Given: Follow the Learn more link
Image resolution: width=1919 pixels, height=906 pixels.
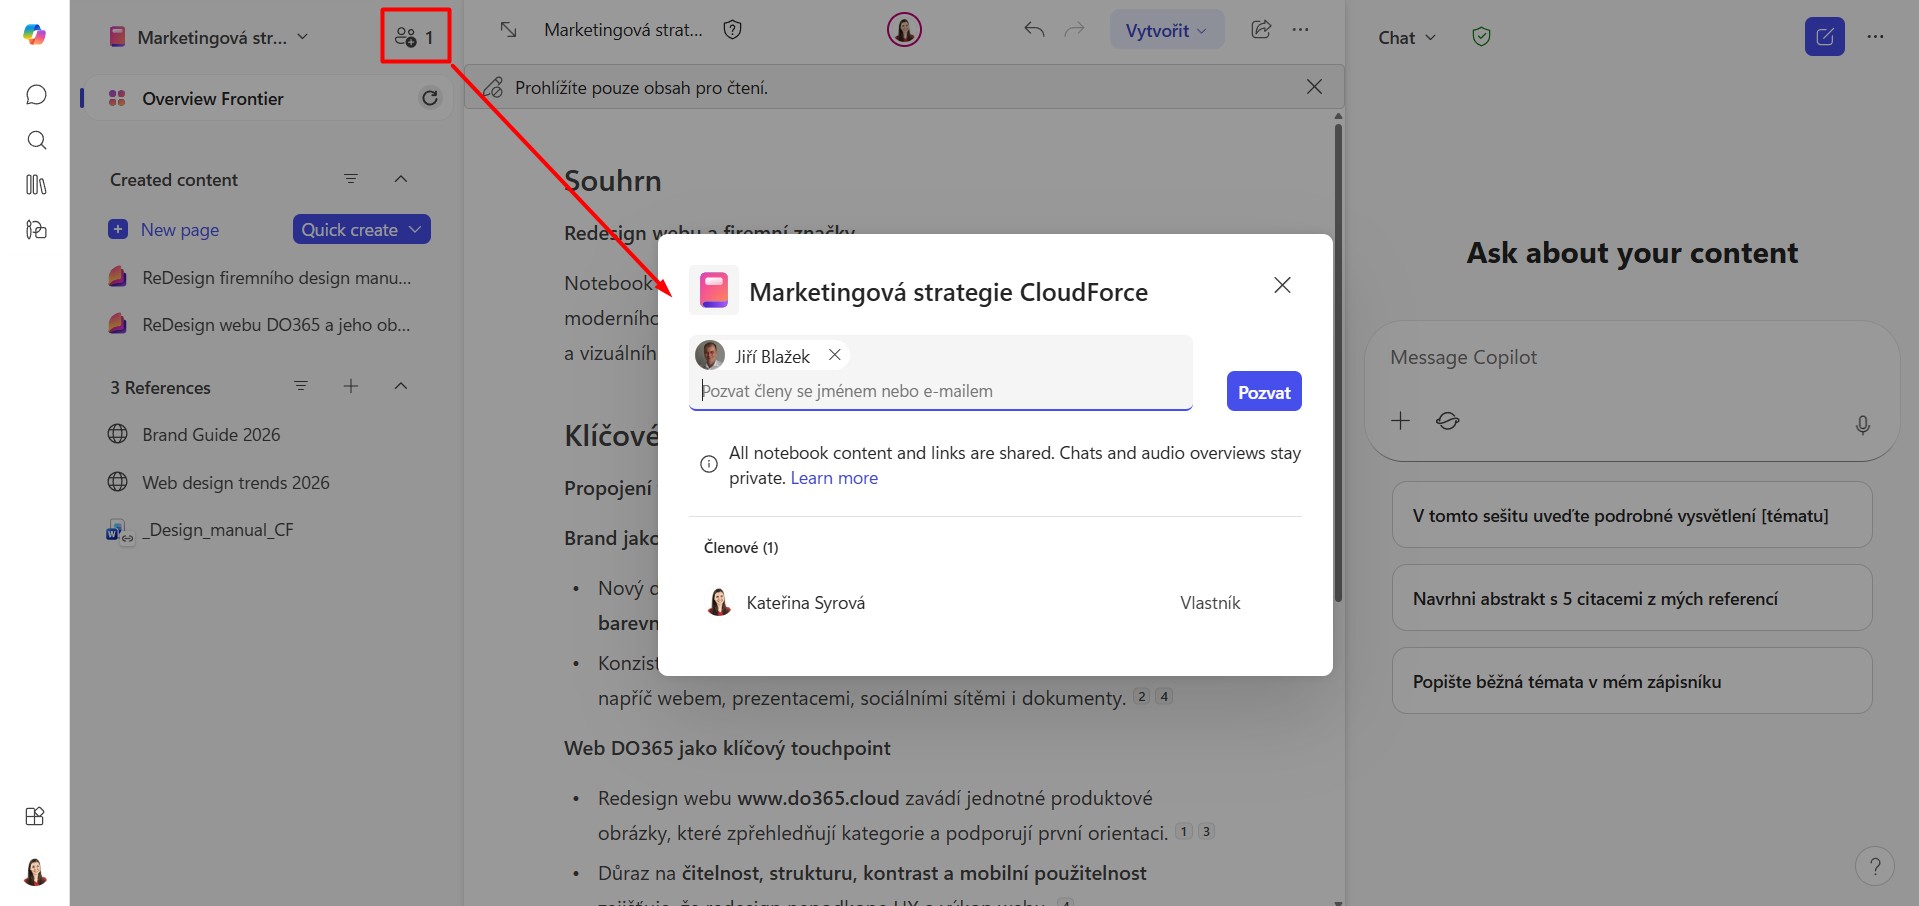Looking at the screenshot, I should point(834,478).
